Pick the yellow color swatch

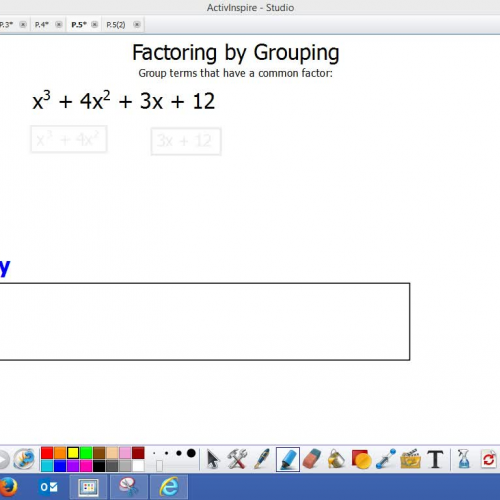pyautogui.click(x=73, y=453)
